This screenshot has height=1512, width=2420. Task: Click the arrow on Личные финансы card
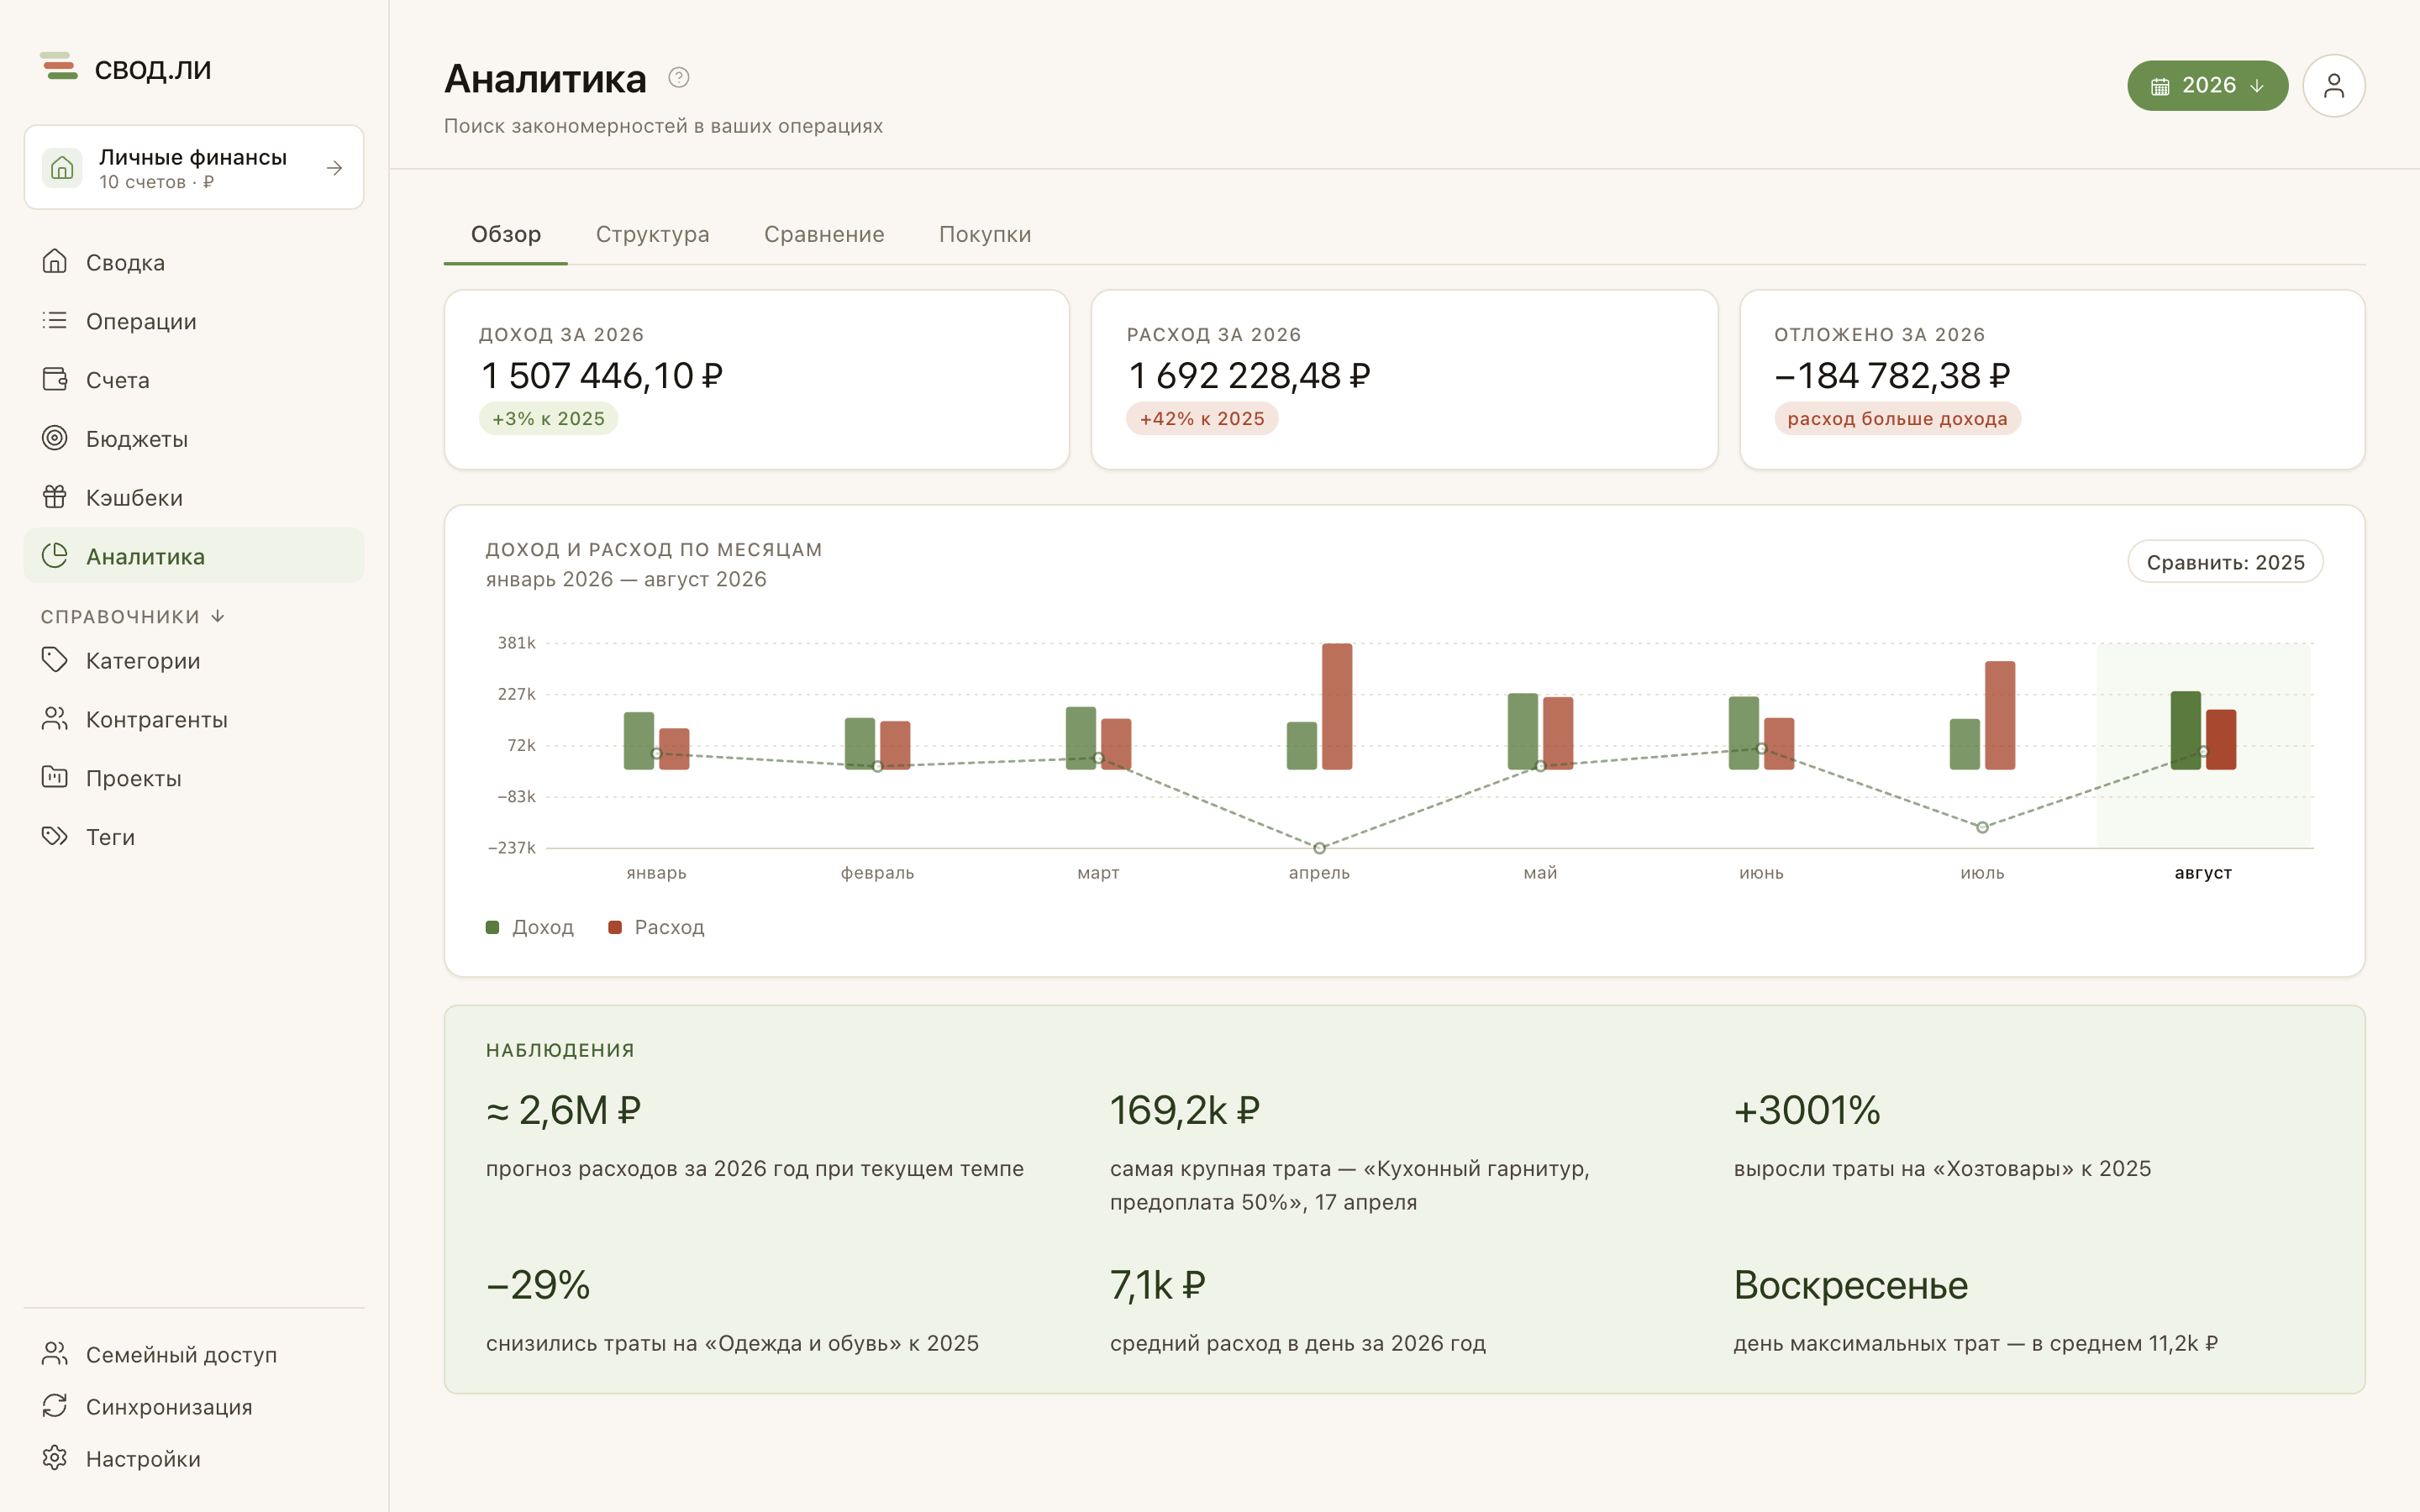(335, 168)
